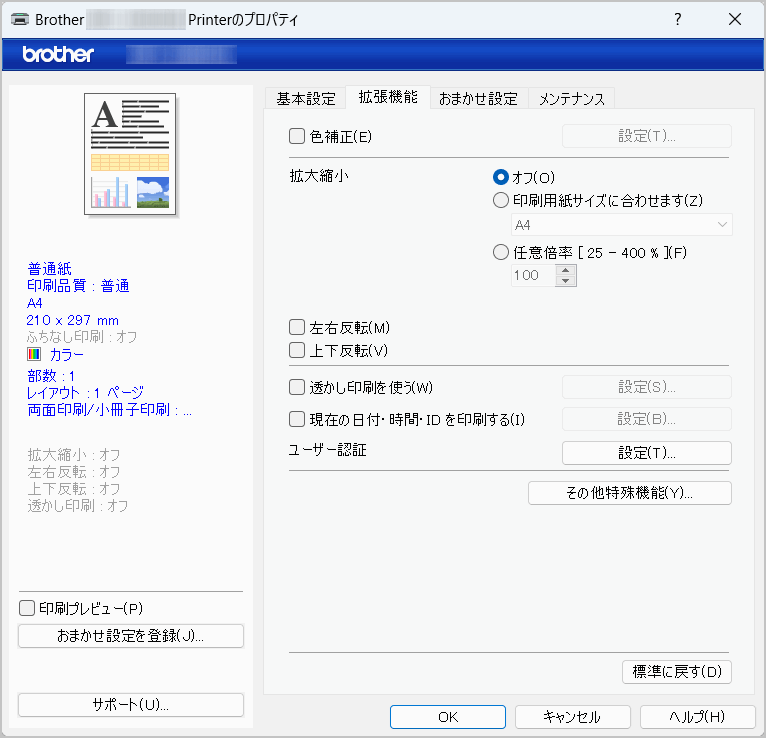Toggle 印刷プレビュー(P) checkbox
Viewport: 766px width, 738px height.
click(27, 608)
